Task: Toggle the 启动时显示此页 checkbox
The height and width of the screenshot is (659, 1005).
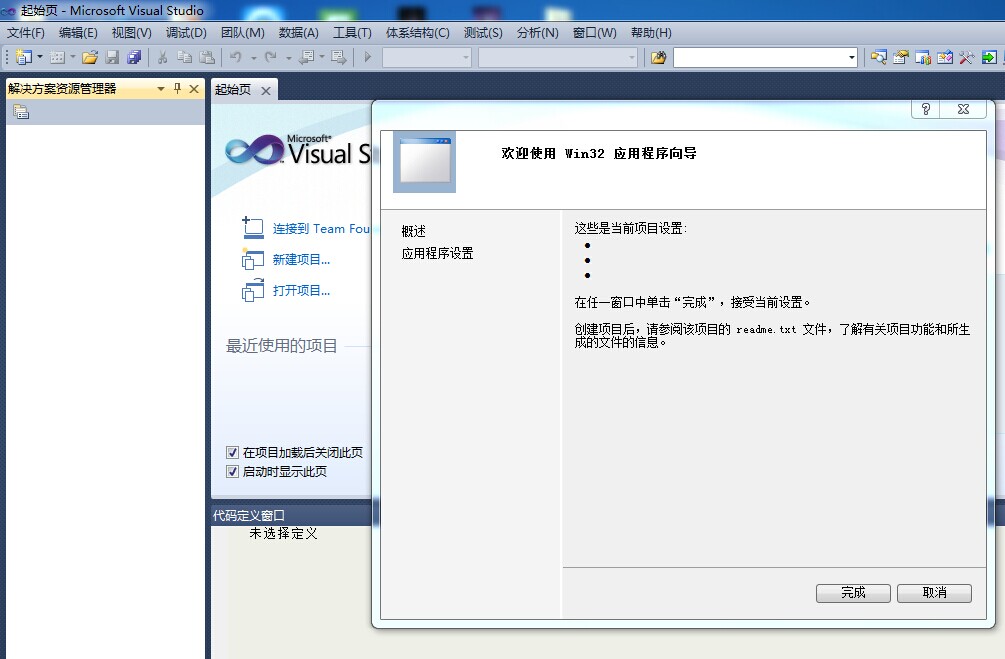Action: (x=233, y=472)
